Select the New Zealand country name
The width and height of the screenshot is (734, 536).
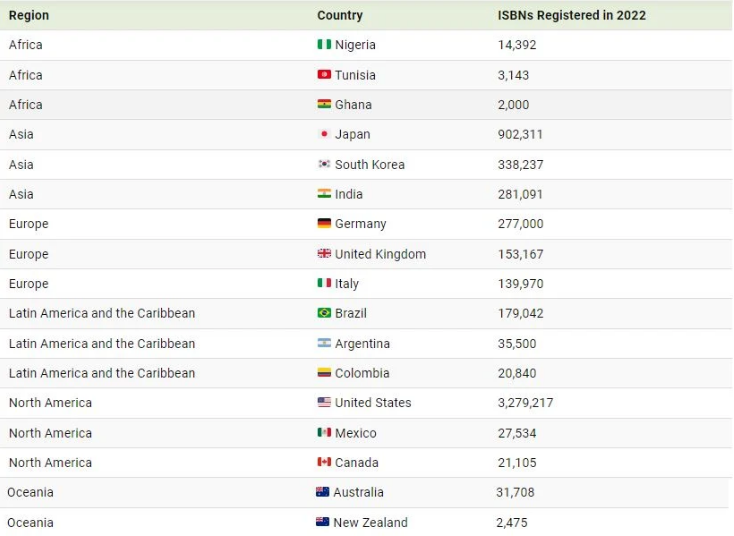pos(370,522)
